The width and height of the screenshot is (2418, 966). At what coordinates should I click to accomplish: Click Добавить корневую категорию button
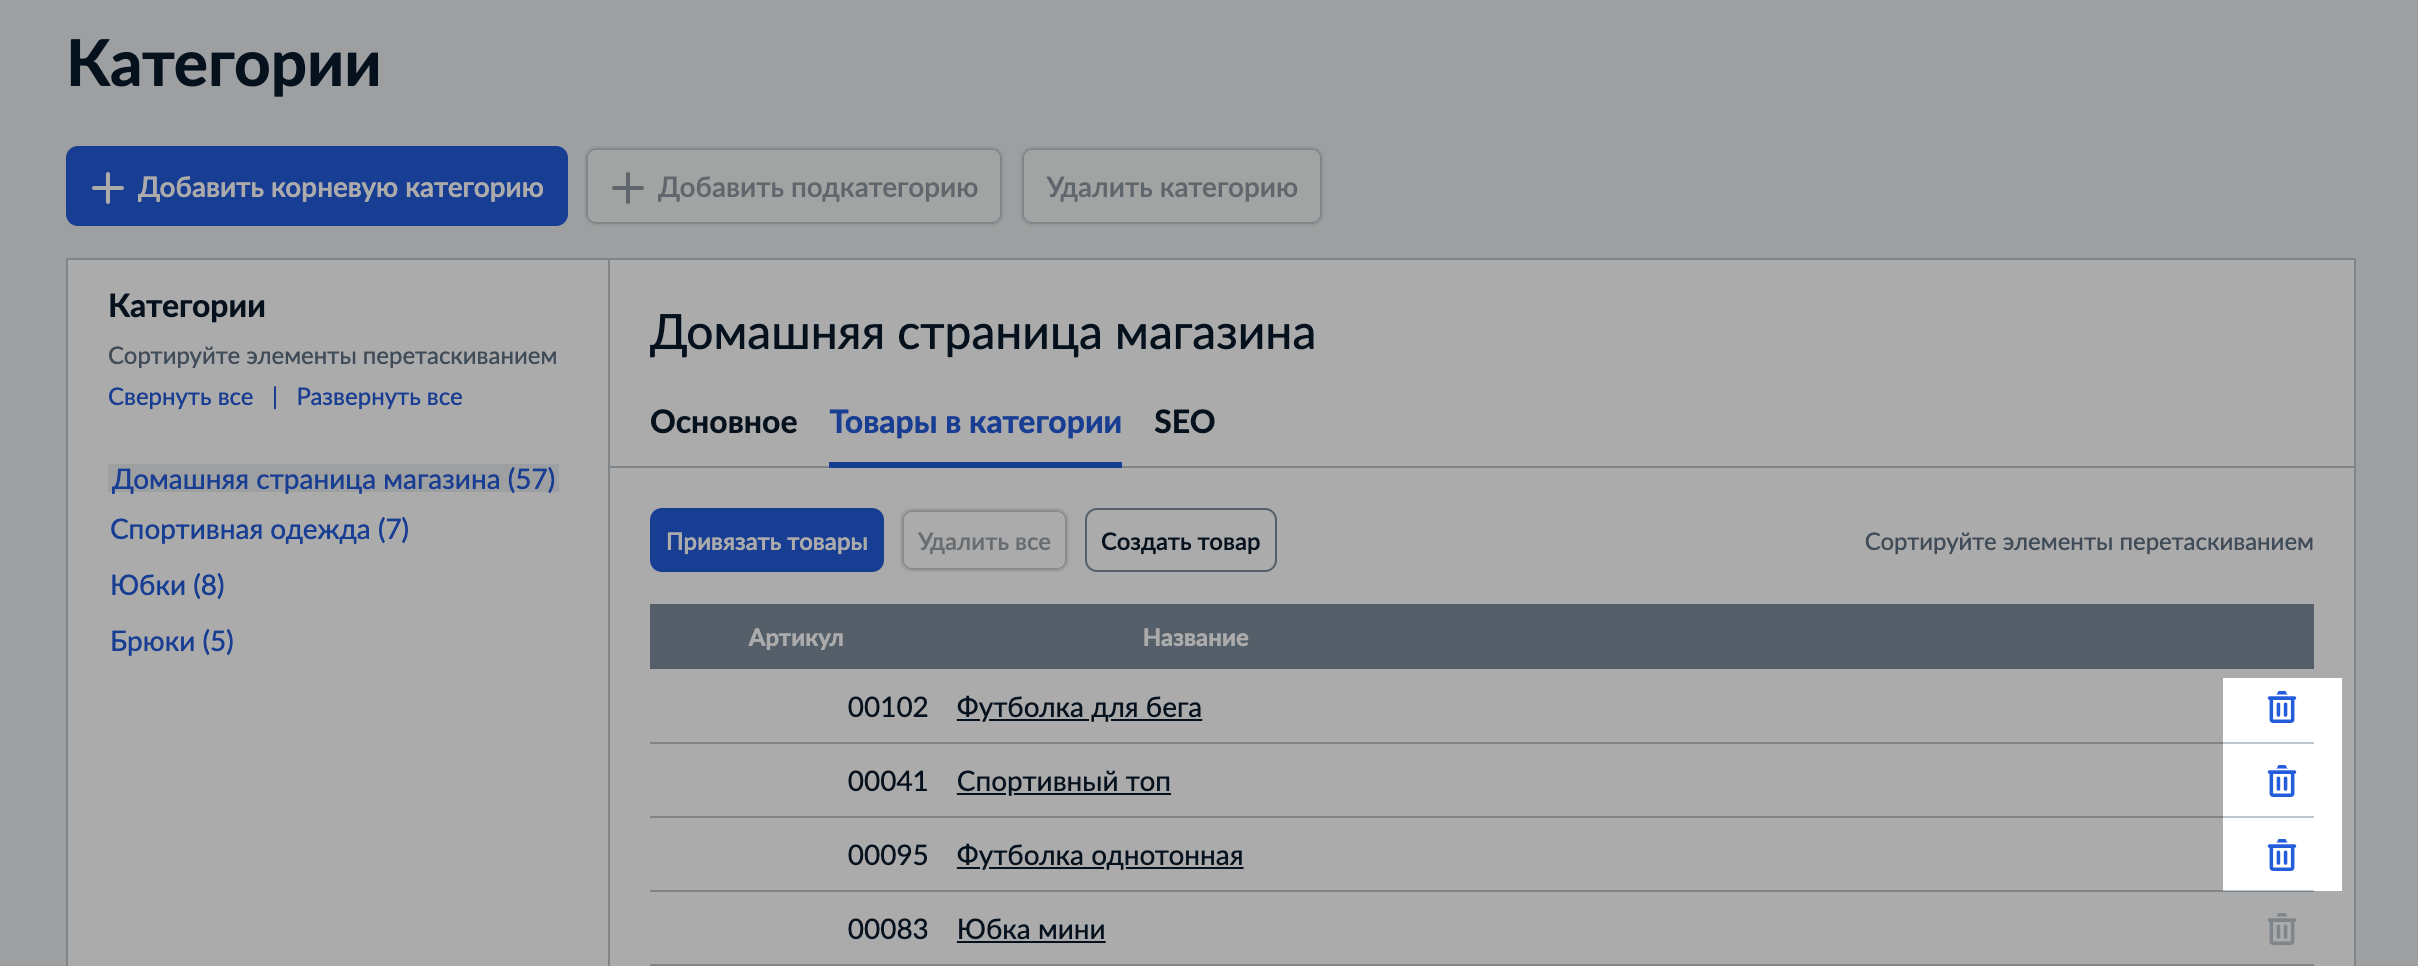[317, 186]
